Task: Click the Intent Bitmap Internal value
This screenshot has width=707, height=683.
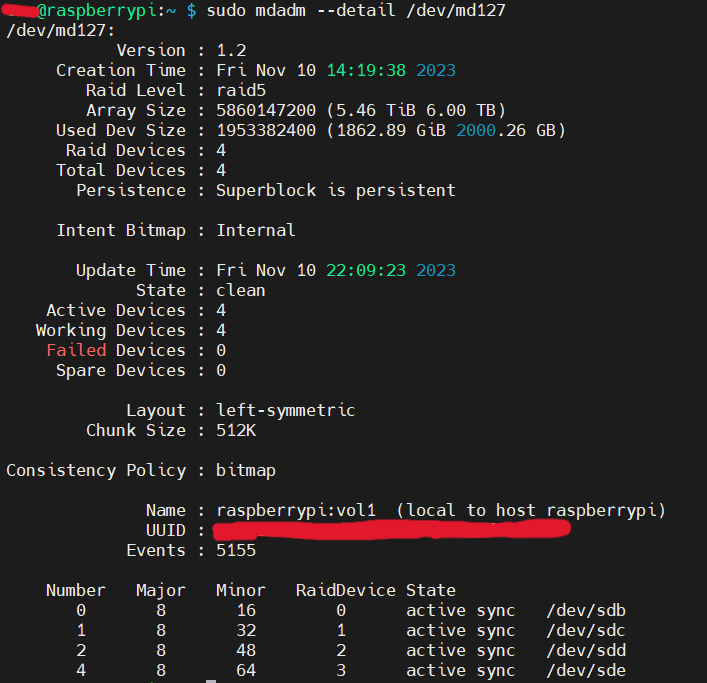Action: [x=256, y=230]
